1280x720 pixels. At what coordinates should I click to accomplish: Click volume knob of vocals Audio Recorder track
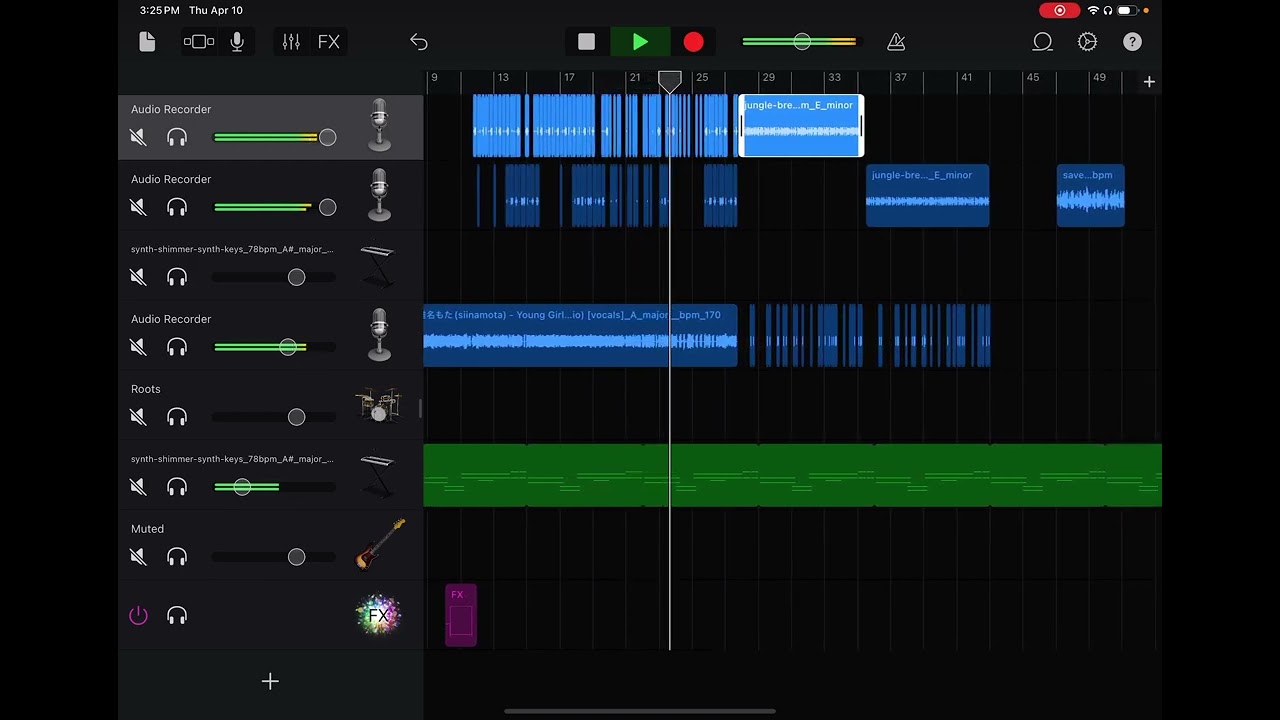tap(288, 347)
